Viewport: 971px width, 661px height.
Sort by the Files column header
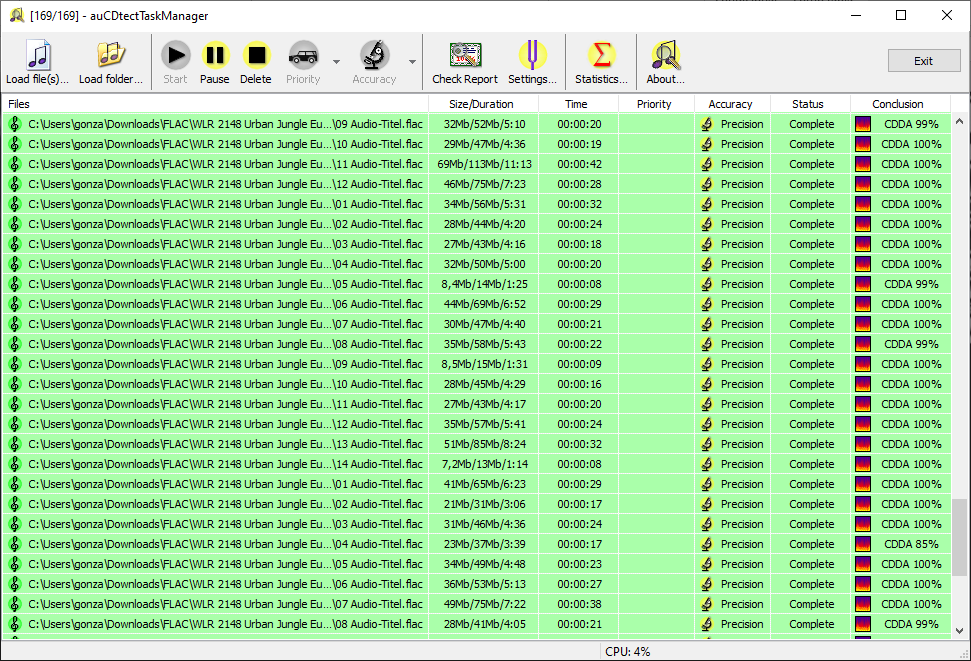click(x=215, y=104)
